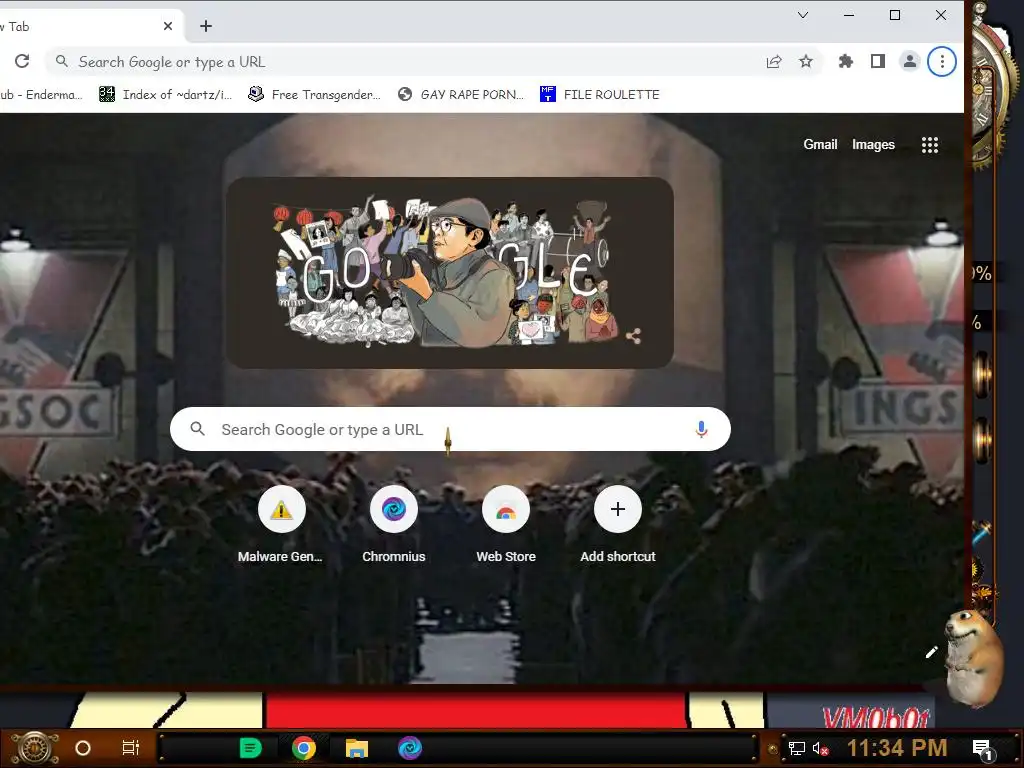Open Cortana circle on the taskbar
This screenshot has width=1024, height=768.
click(83, 748)
